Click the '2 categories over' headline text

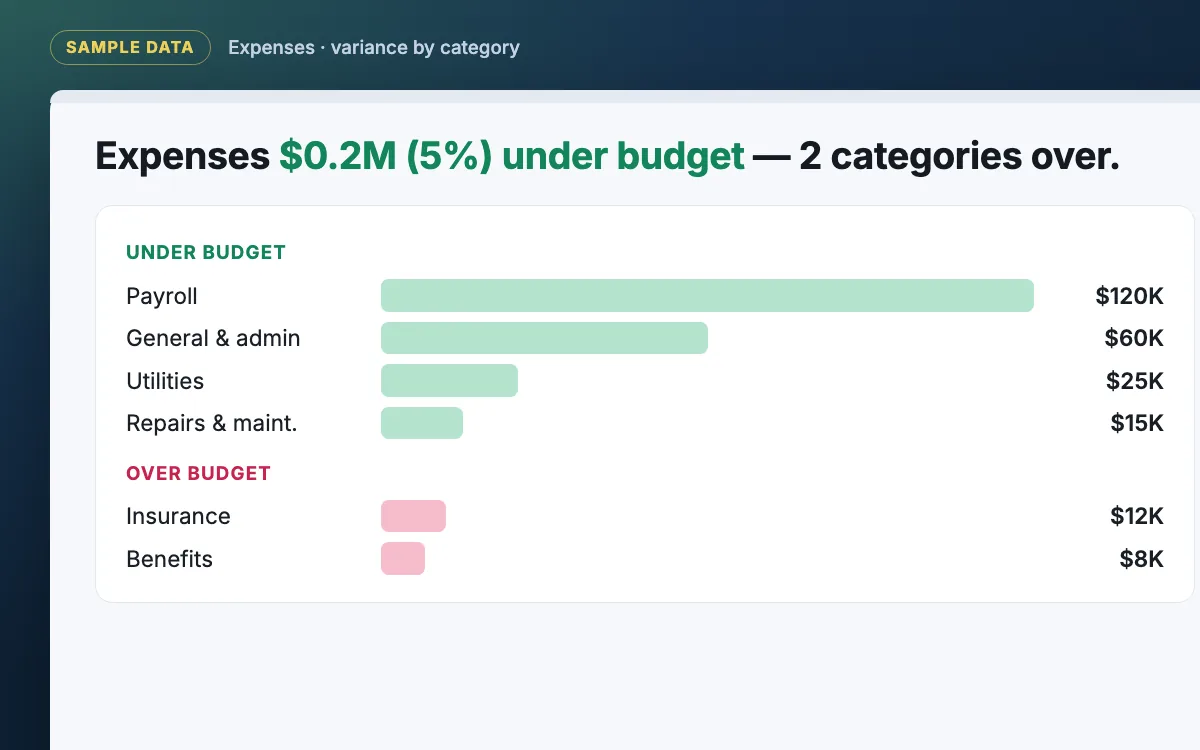coord(954,157)
